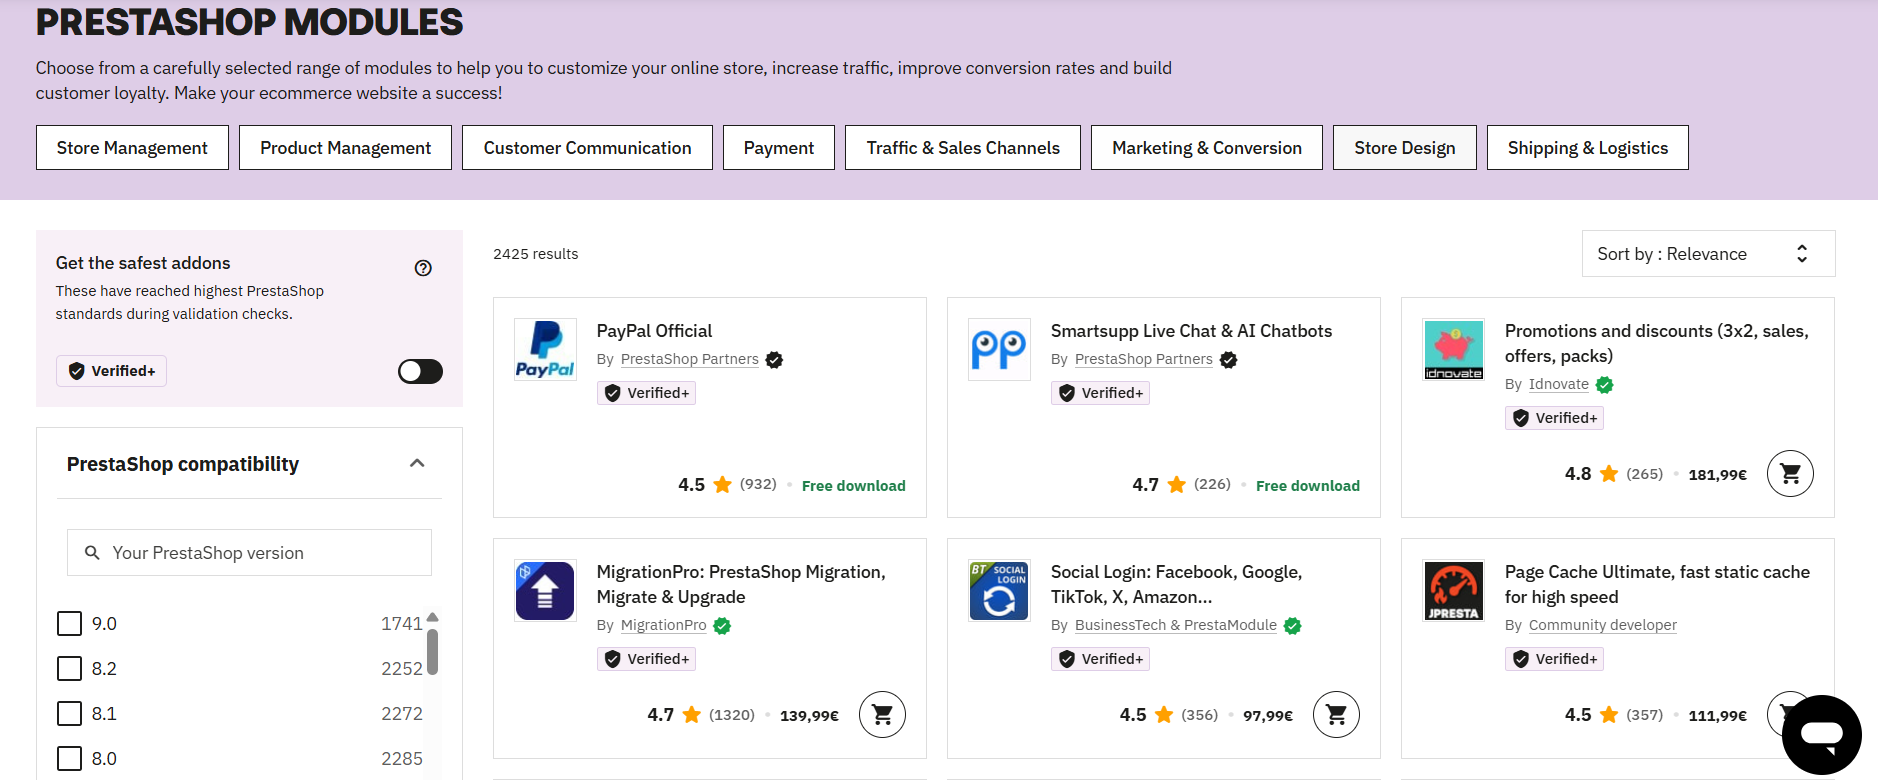This screenshot has height=780, width=1878.
Task: Click the compatibility list scrollbar
Action: point(432,650)
